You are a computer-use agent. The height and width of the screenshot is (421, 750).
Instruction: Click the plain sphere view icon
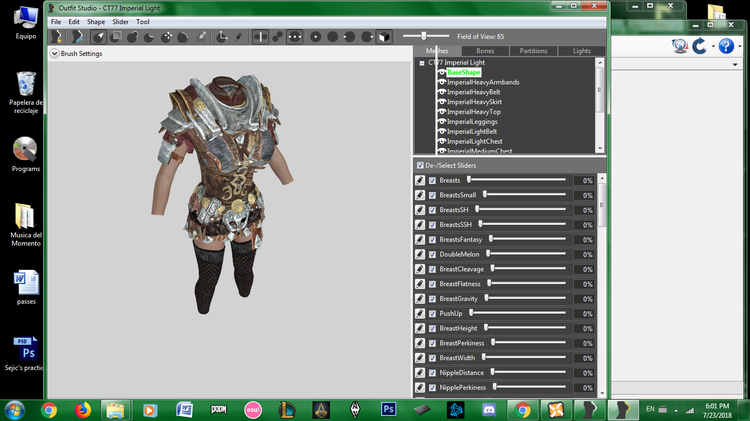(333, 37)
